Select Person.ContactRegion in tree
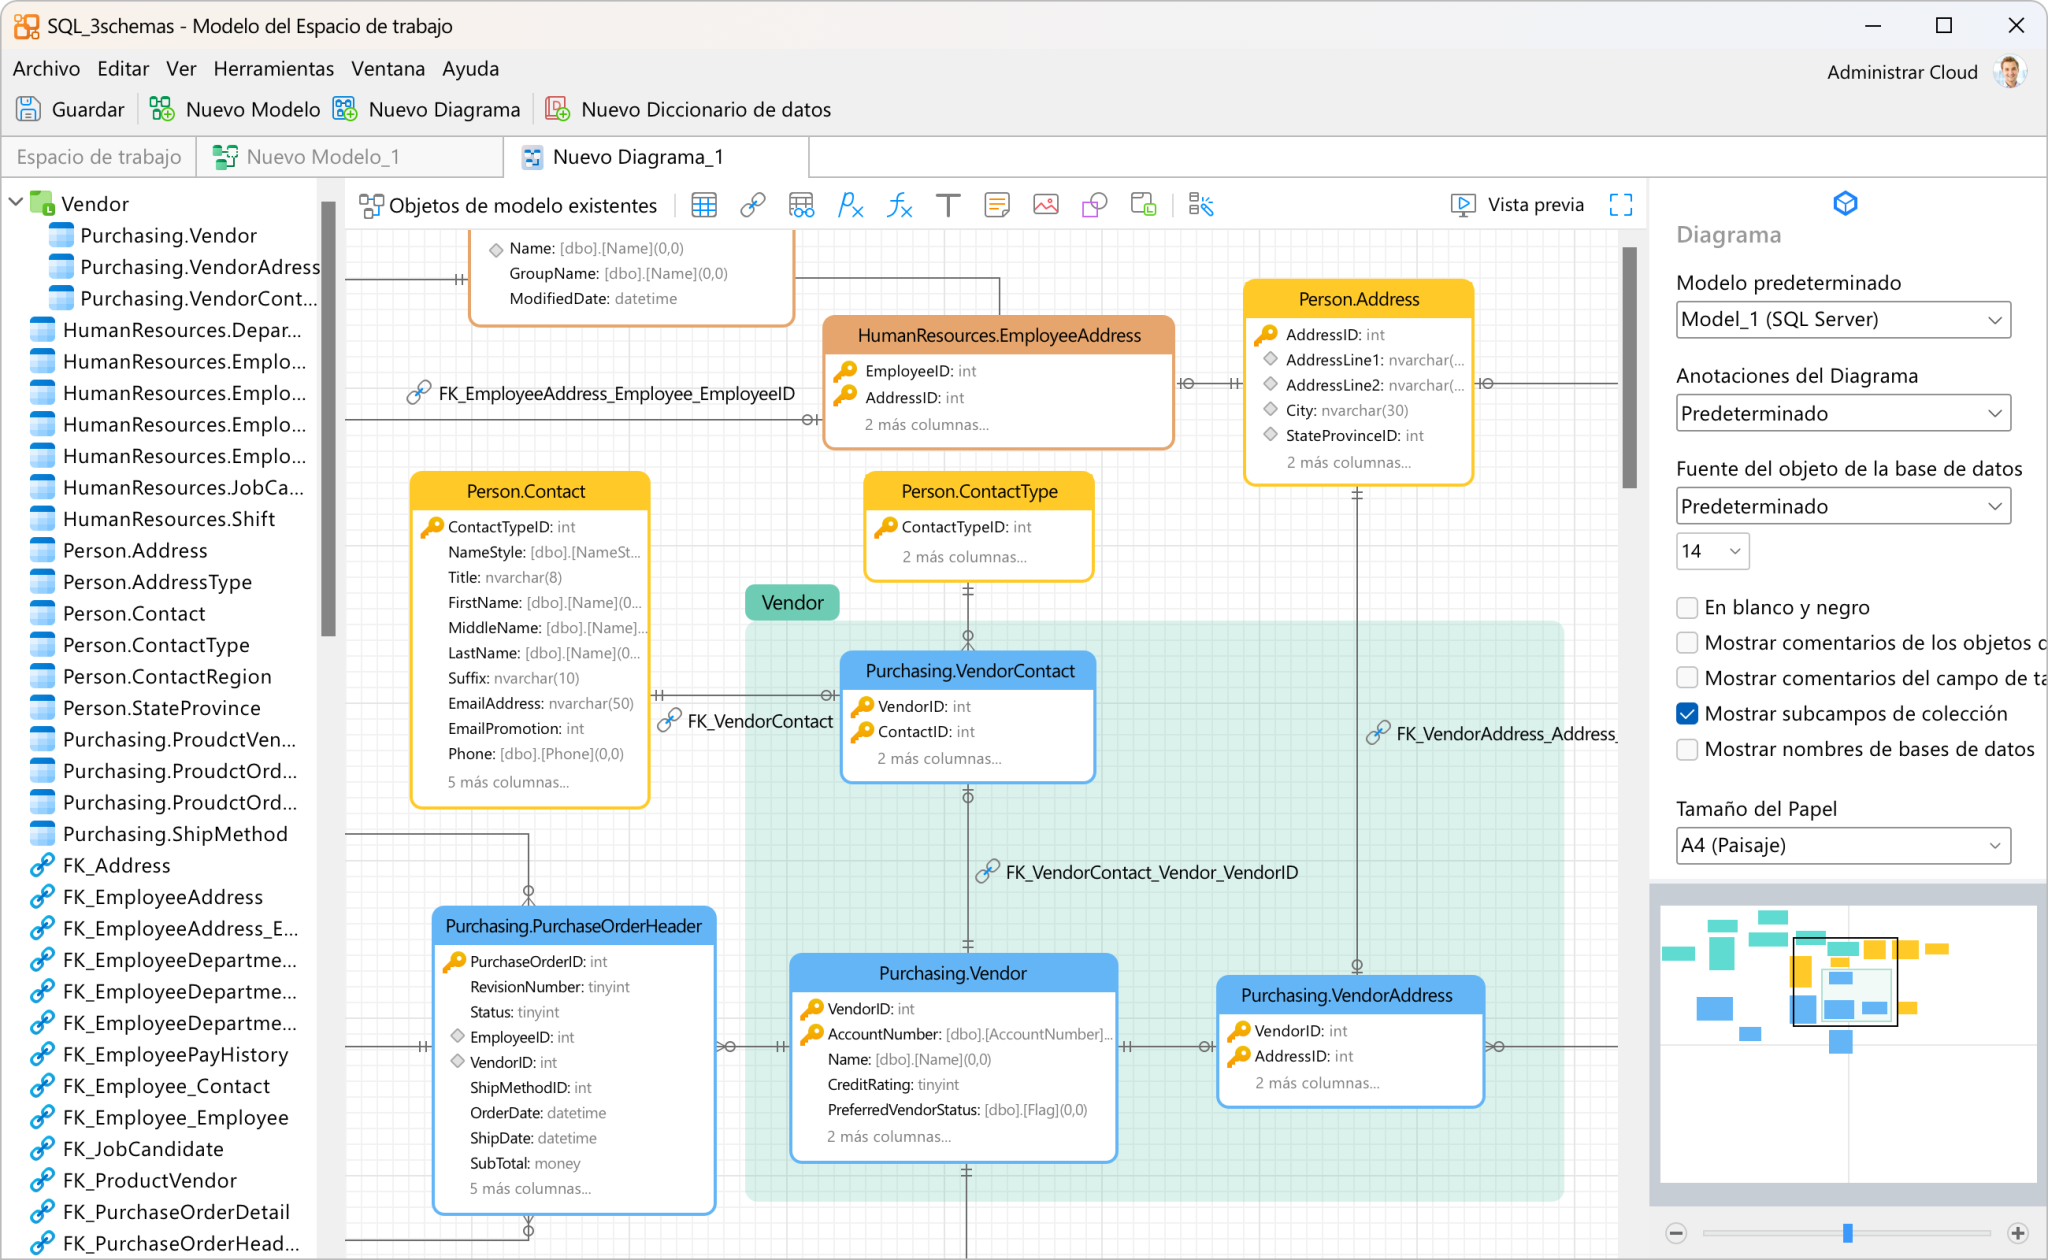The height and width of the screenshot is (1260, 2048). coord(166,677)
